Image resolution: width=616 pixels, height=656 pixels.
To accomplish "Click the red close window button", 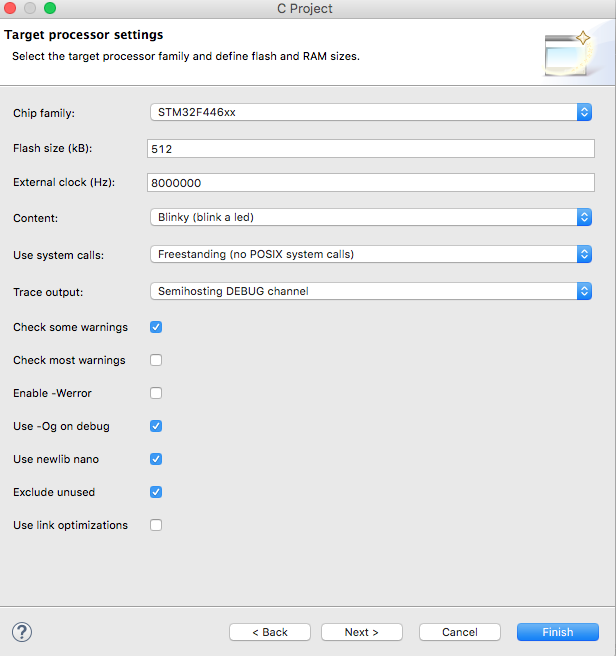I will (x=9, y=8).
